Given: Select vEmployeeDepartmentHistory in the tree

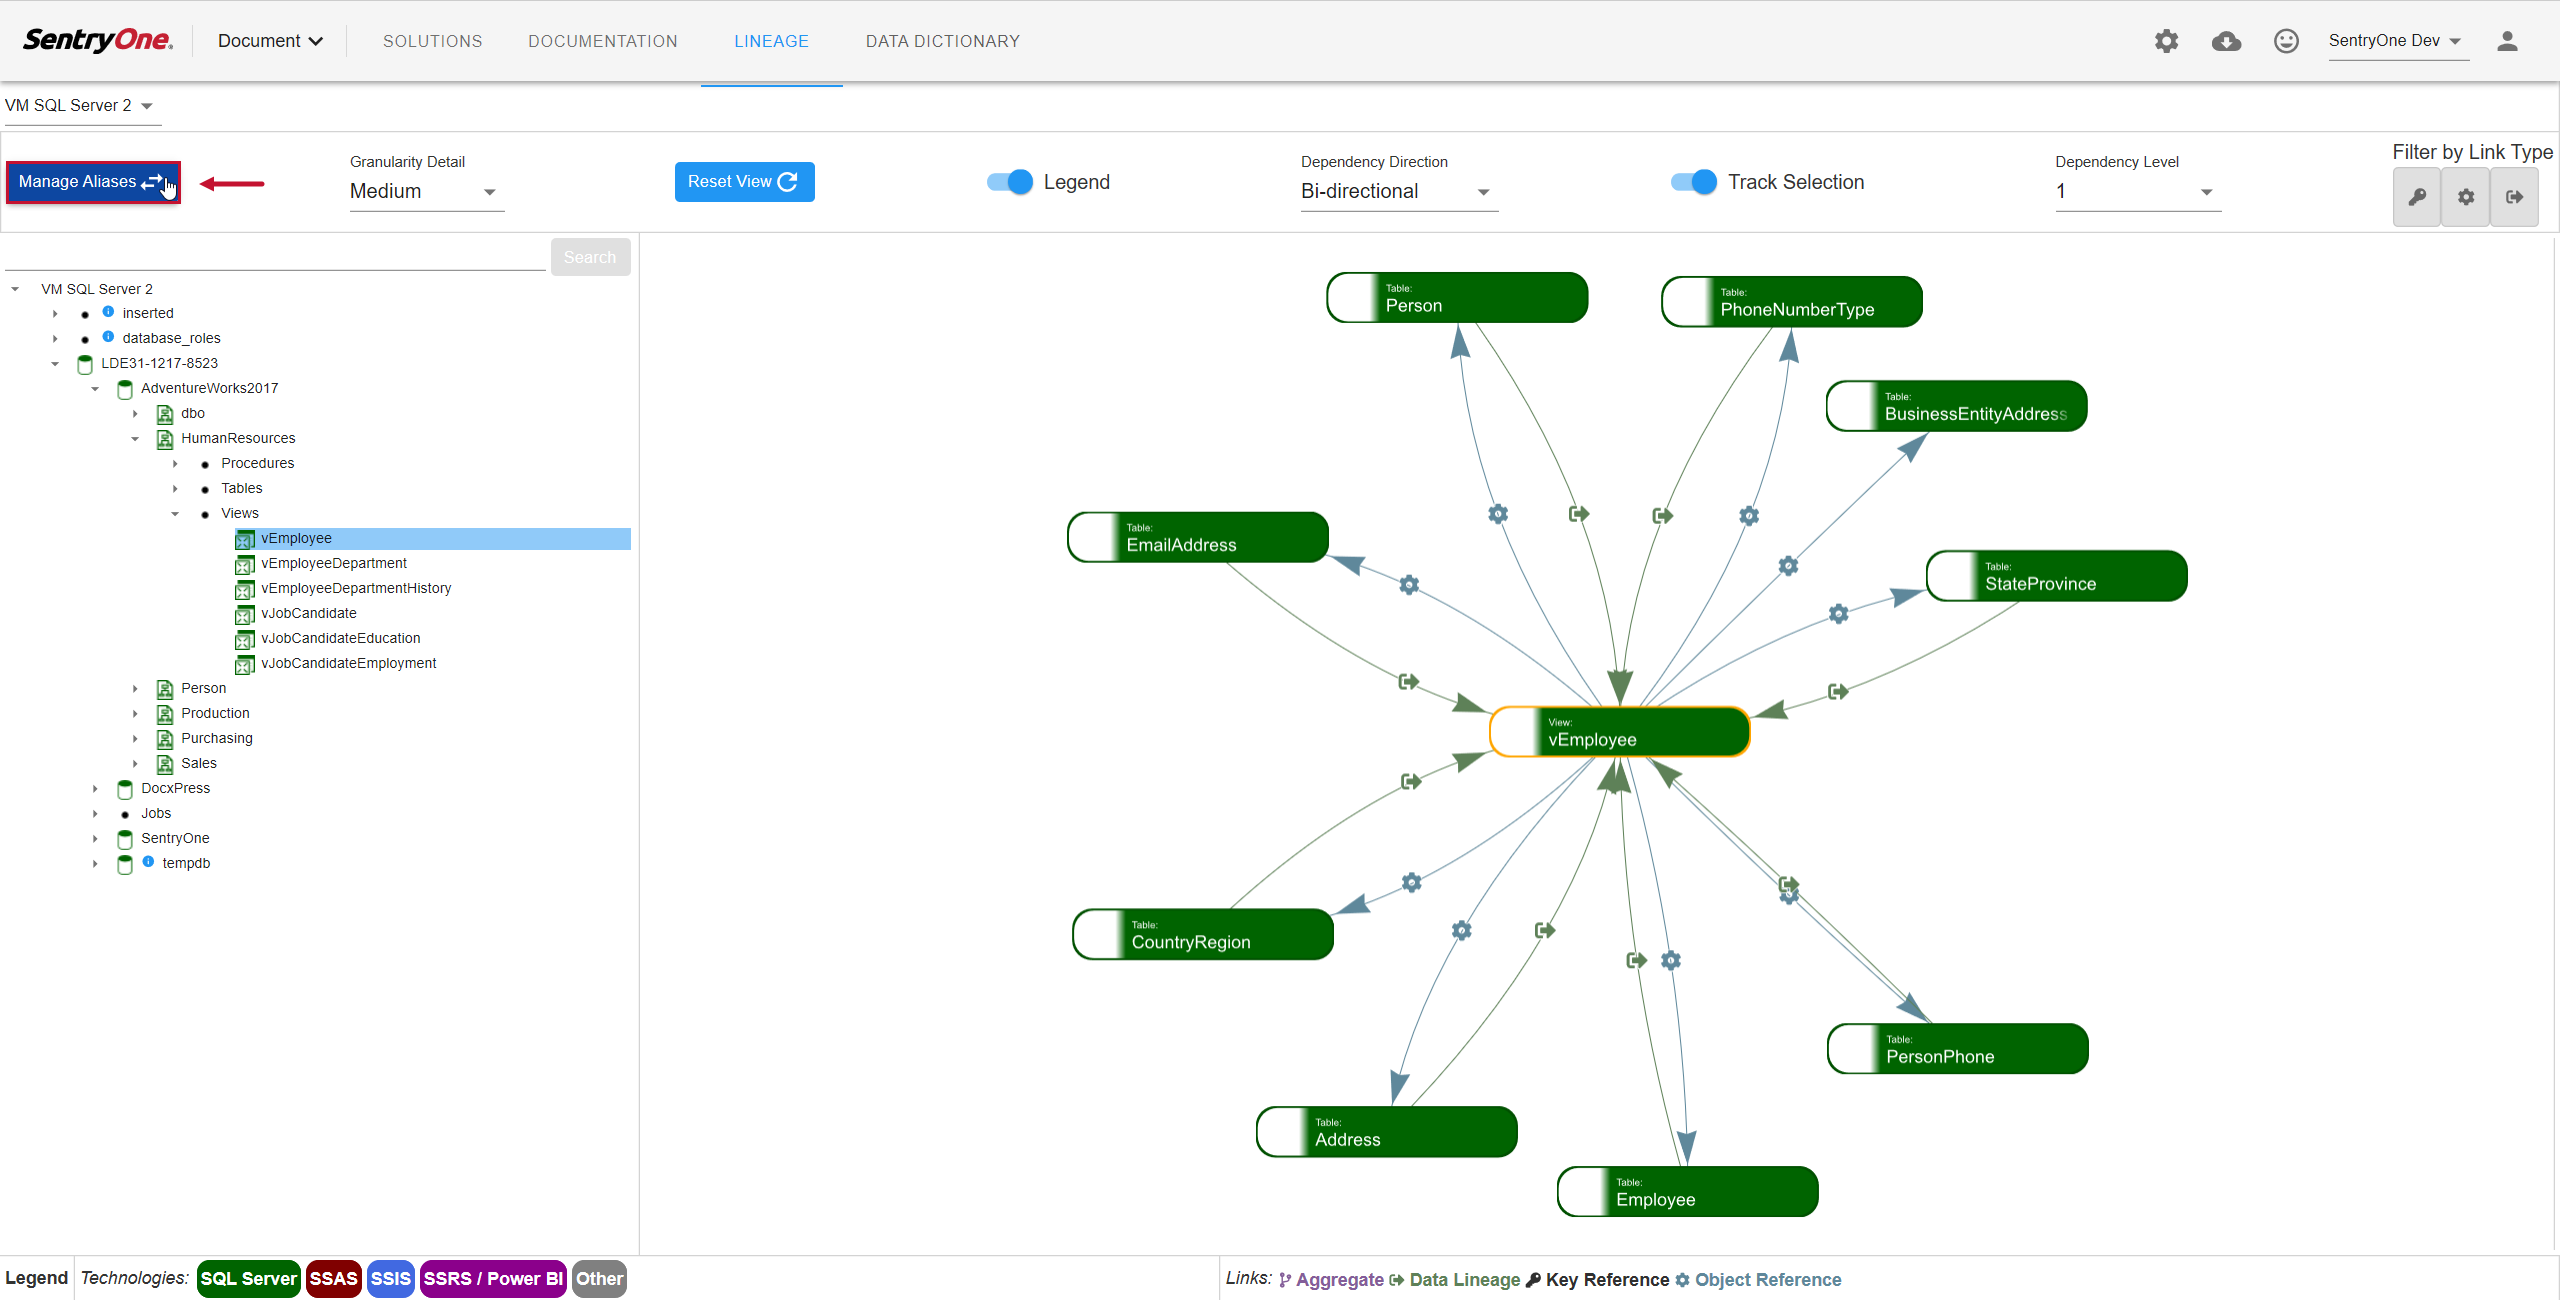Looking at the screenshot, I should (356, 589).
